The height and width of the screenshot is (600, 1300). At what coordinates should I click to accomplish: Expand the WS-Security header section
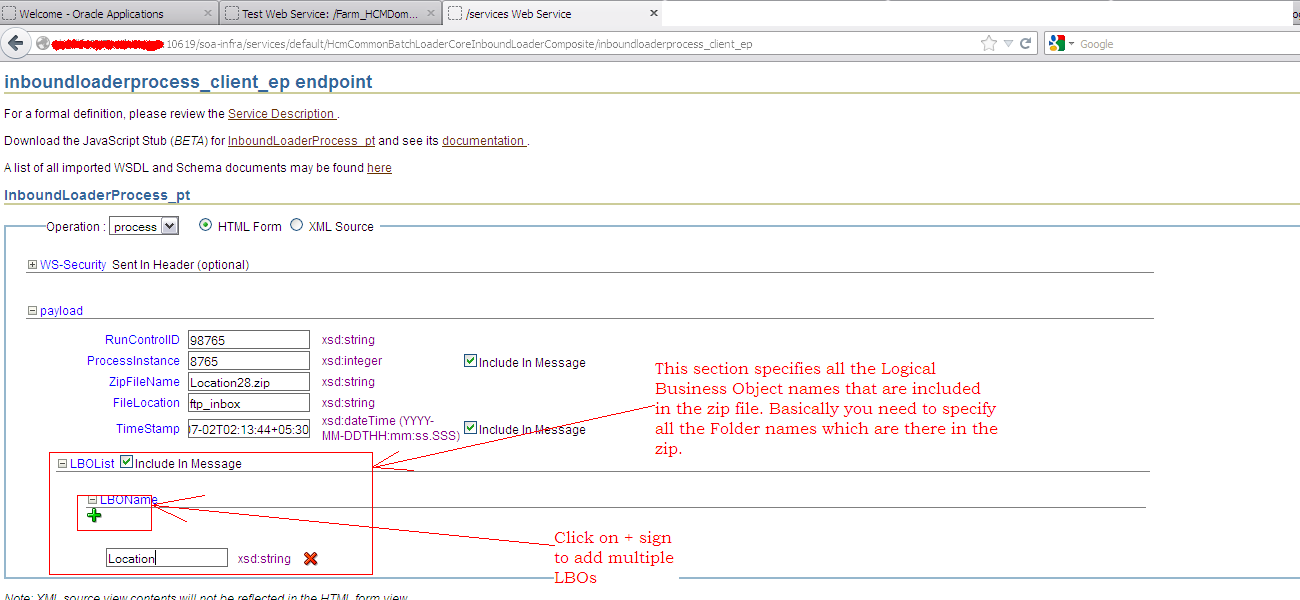coord(31,264)
